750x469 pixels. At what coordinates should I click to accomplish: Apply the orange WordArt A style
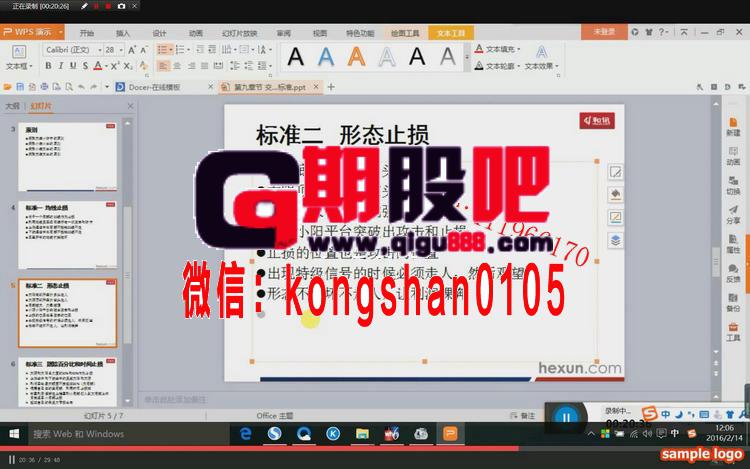(356, 57)
